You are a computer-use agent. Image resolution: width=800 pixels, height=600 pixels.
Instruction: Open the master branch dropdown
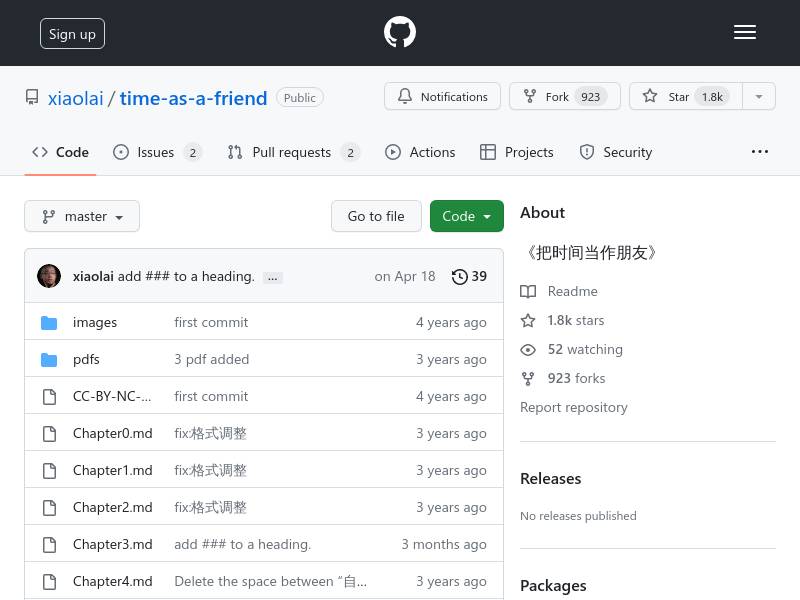point(82,216)
